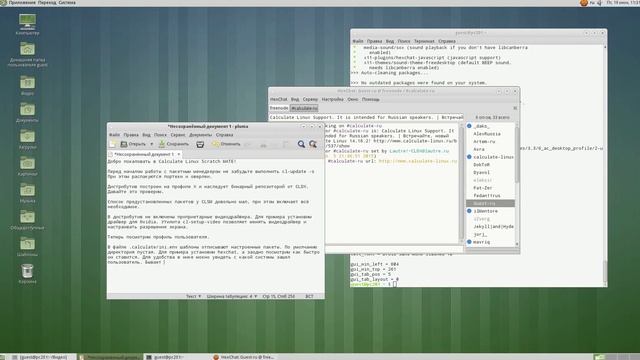Image resolution: width=640 pixels, height=360 pixels.
Task: Close the unsaved document tab in pluma
Action: tap(178, 154)
